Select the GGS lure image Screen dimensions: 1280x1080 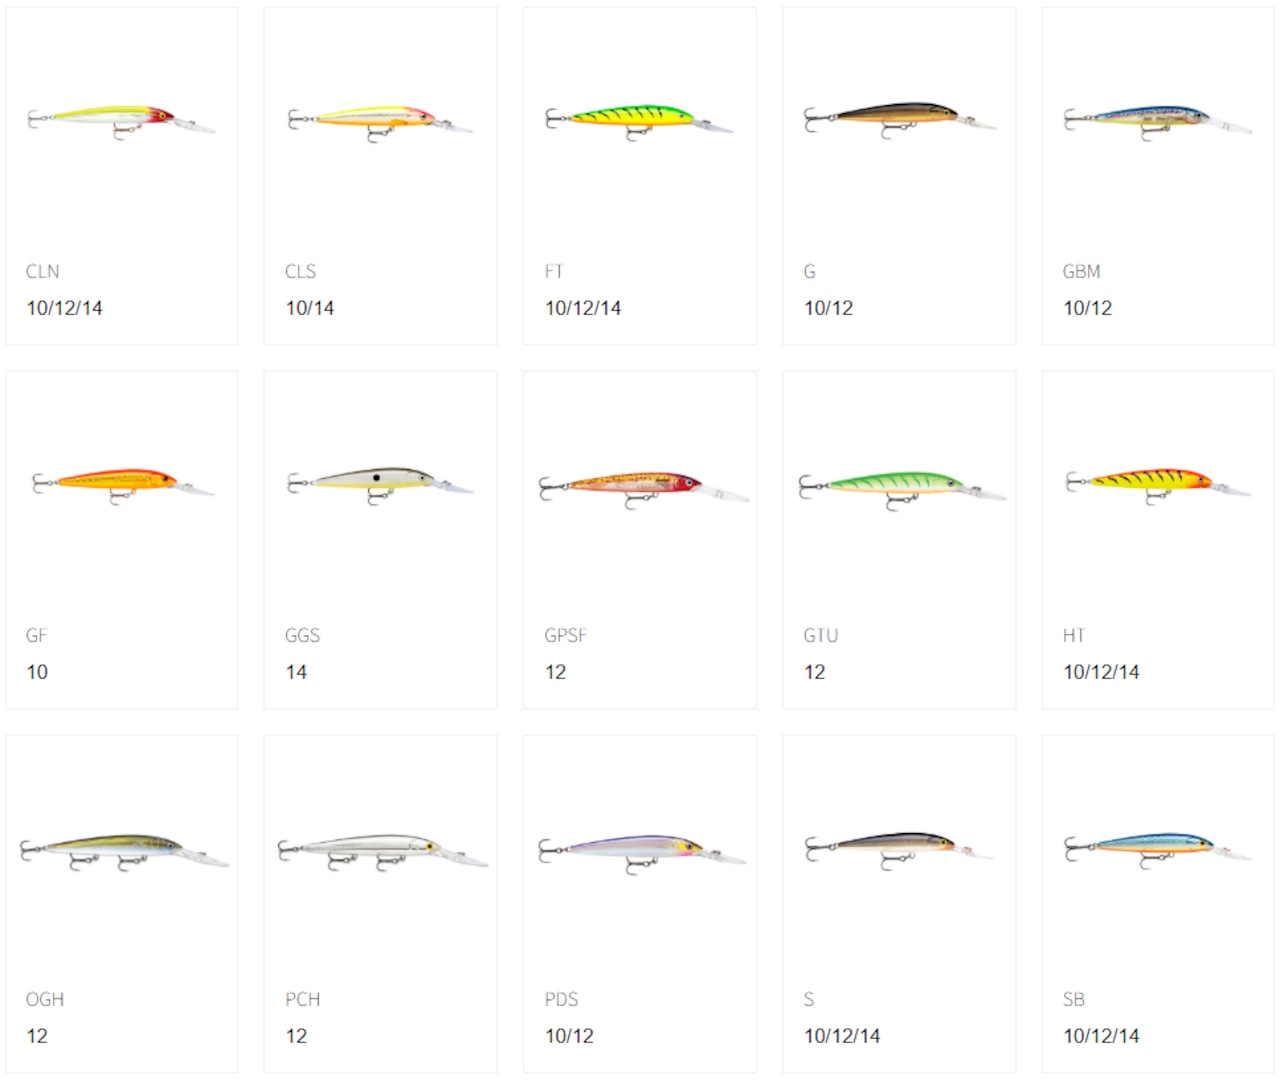pyautogui.click(x=380, y=486)
